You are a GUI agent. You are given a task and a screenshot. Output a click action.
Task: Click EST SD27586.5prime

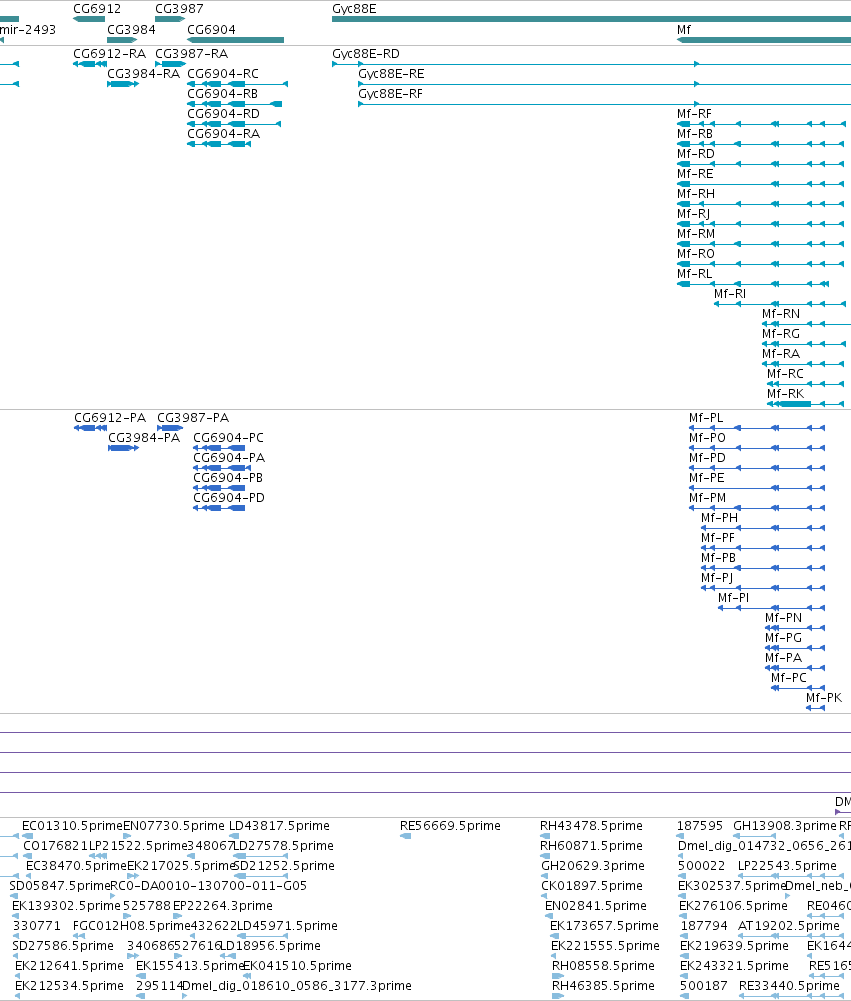point(63,946)
